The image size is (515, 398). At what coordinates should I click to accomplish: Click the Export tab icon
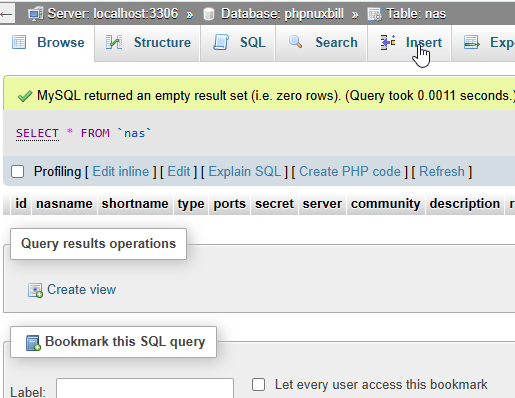point(472,42)
